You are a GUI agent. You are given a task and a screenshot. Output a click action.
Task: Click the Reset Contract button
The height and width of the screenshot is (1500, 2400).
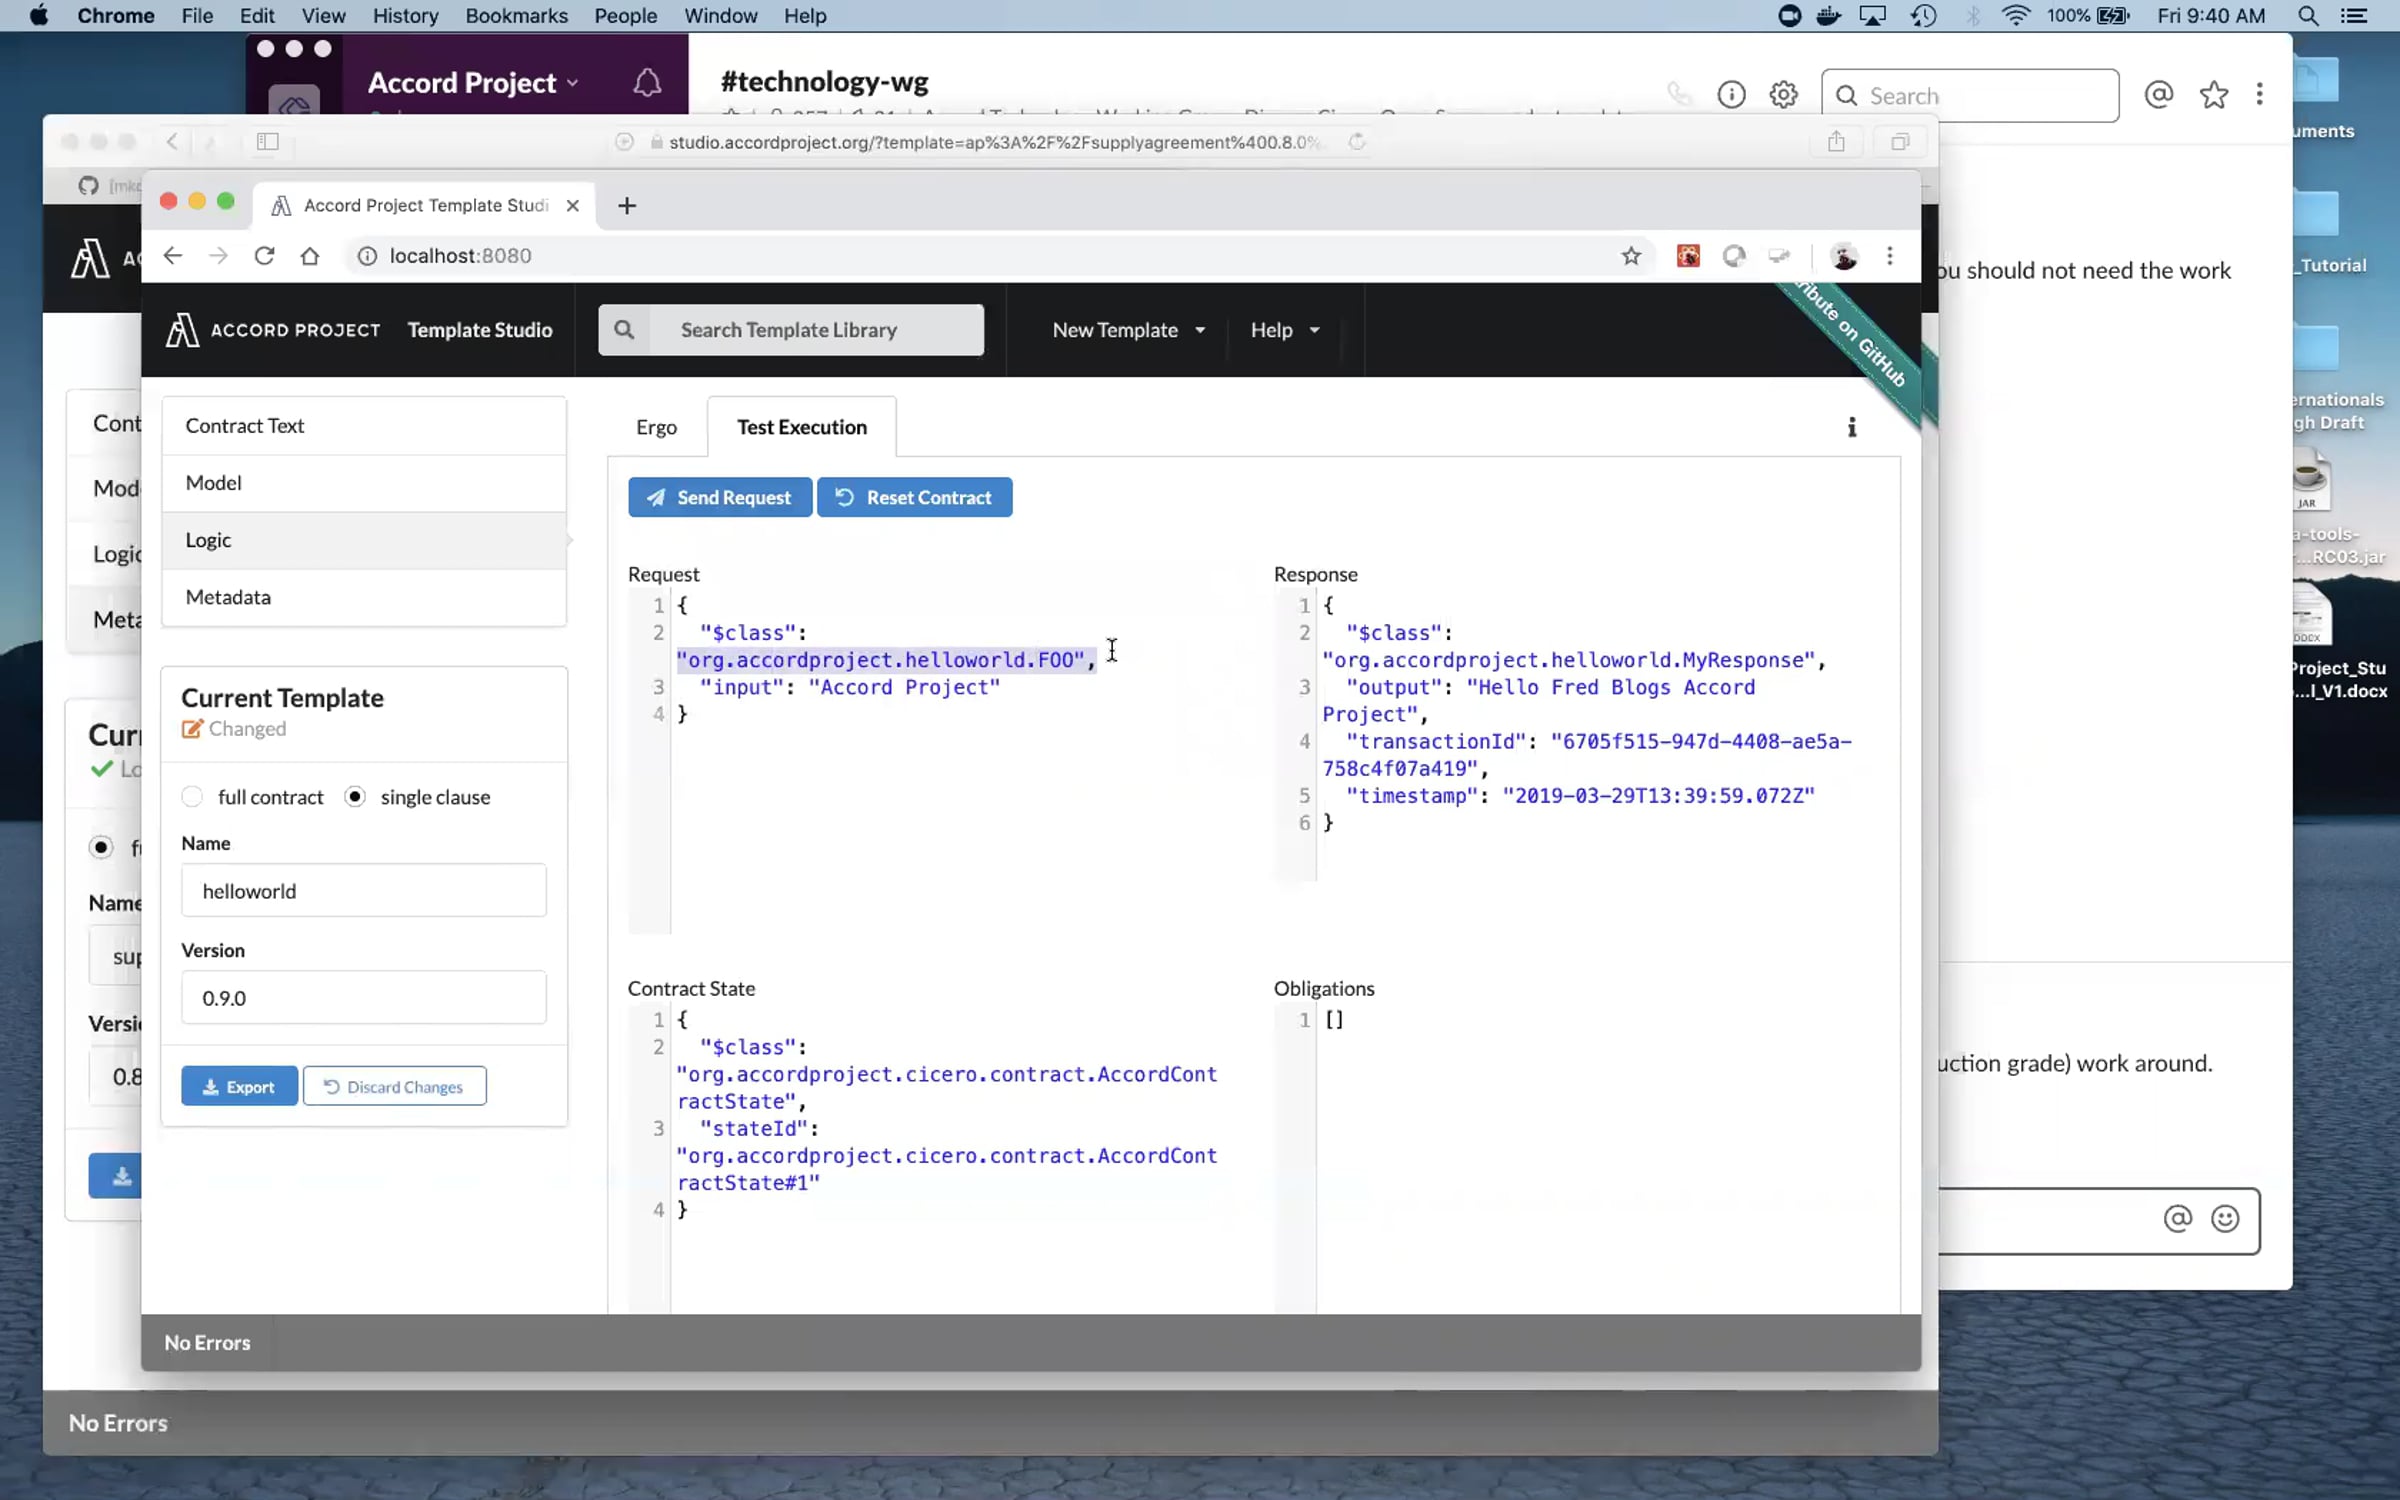(x=914, y=497)
